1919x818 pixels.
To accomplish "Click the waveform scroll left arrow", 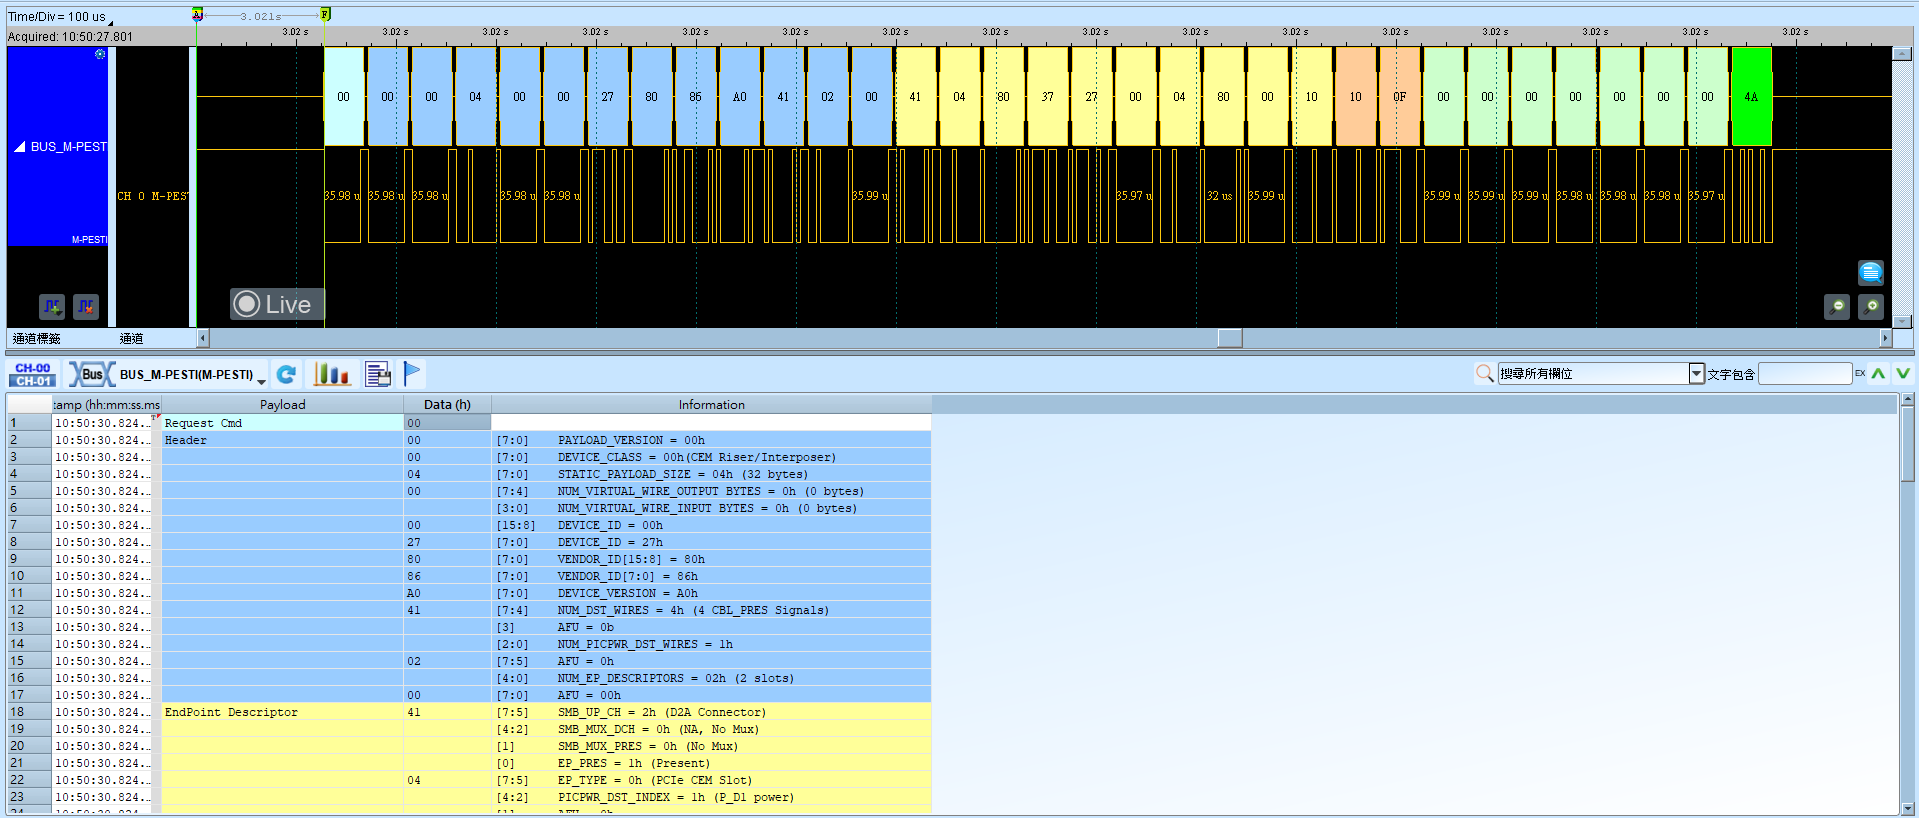I will coord(203,338).
